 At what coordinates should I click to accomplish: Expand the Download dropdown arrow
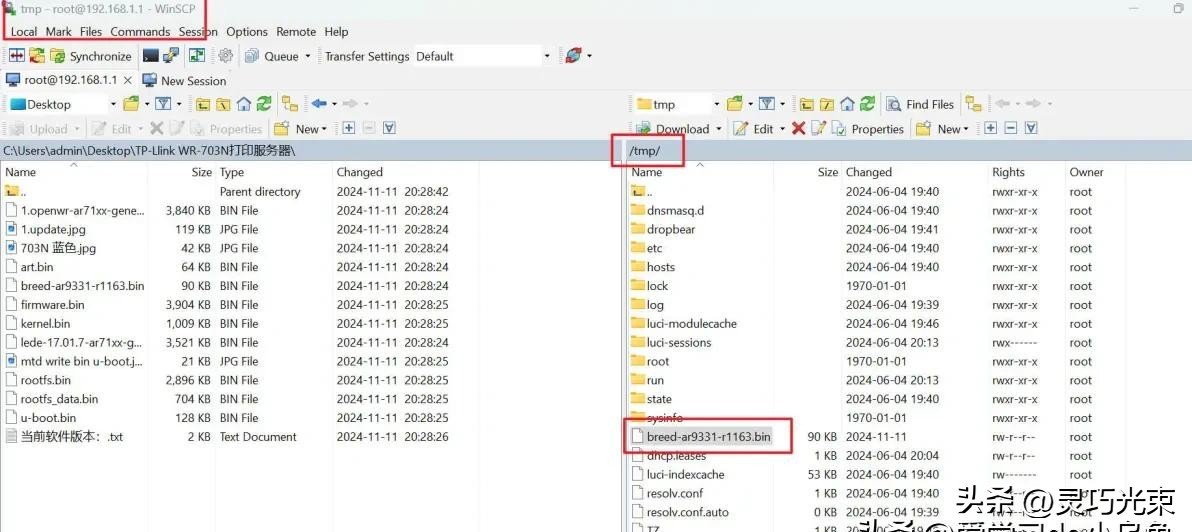[718, 129]
